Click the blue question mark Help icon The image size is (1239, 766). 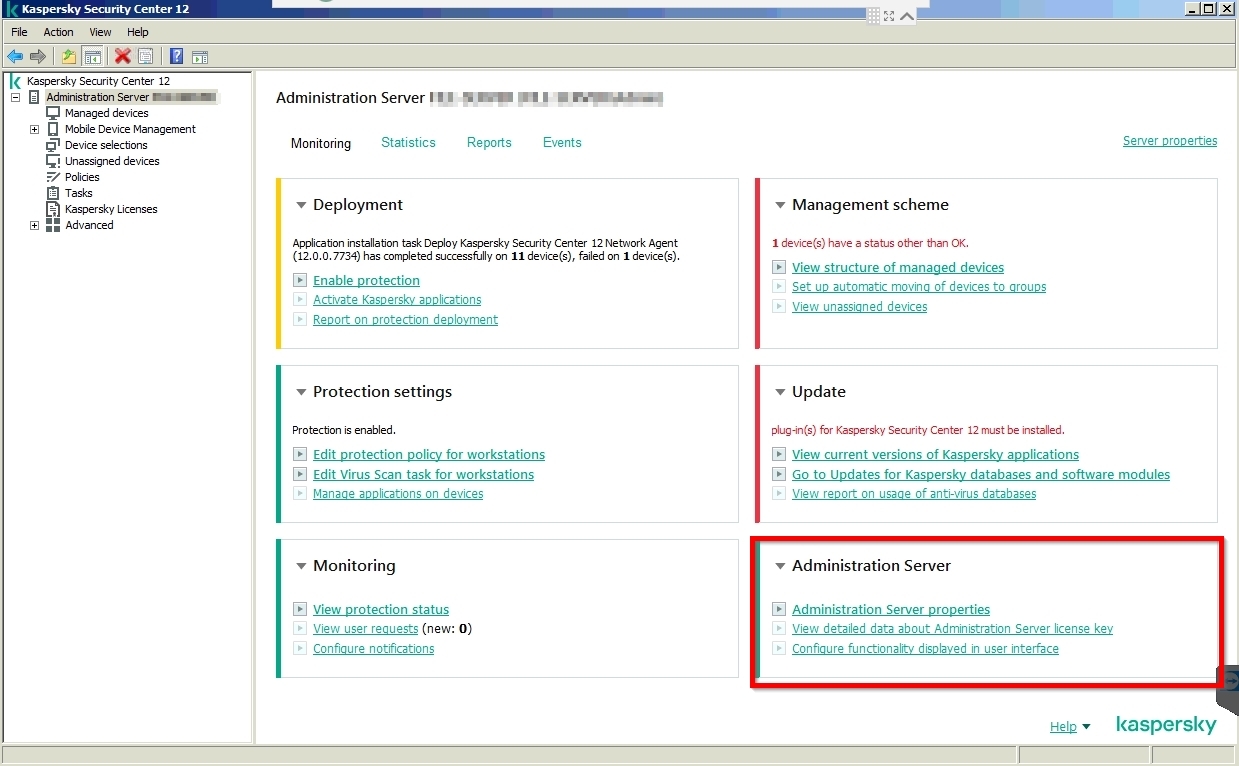tap(177, 57)
